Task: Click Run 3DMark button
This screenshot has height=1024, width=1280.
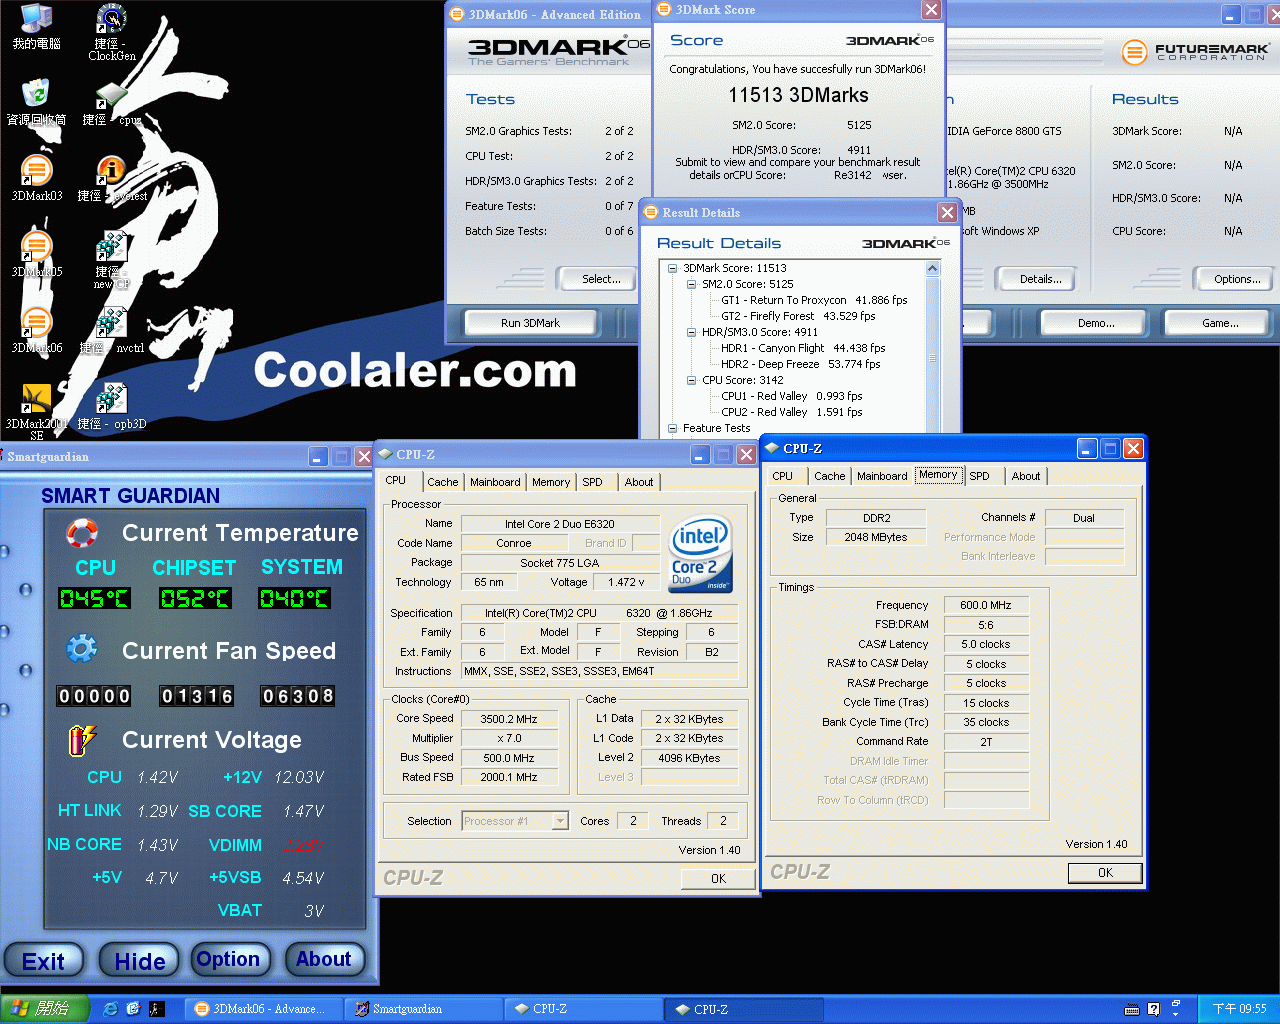Action: coord(530,323)
